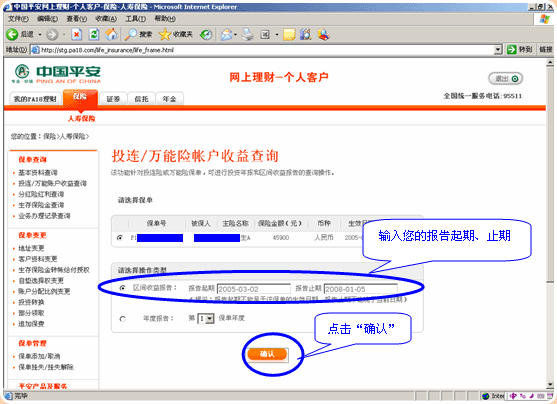Click the yellow note toolbar icon

tap(289, 34)
